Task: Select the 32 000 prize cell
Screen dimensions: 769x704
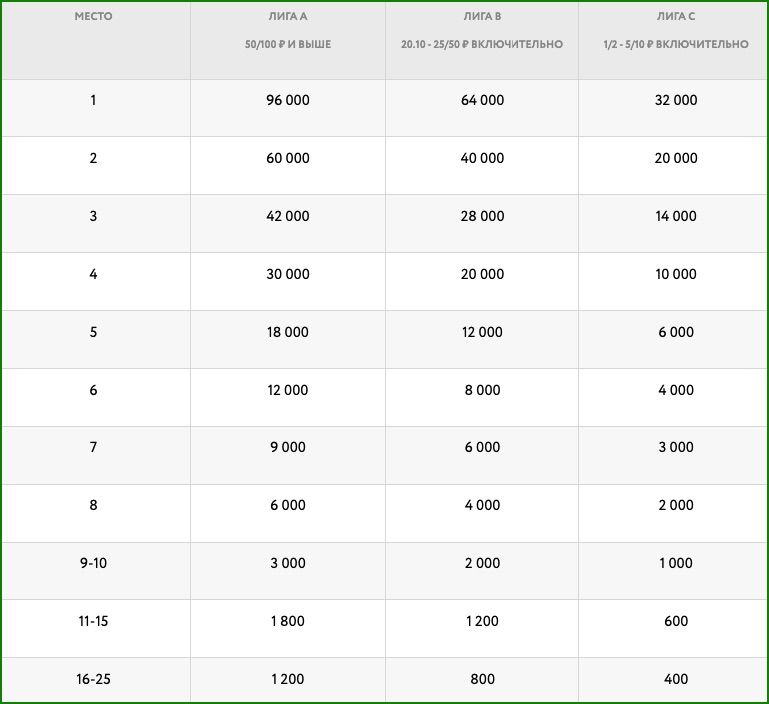Action: pos(676,100)
